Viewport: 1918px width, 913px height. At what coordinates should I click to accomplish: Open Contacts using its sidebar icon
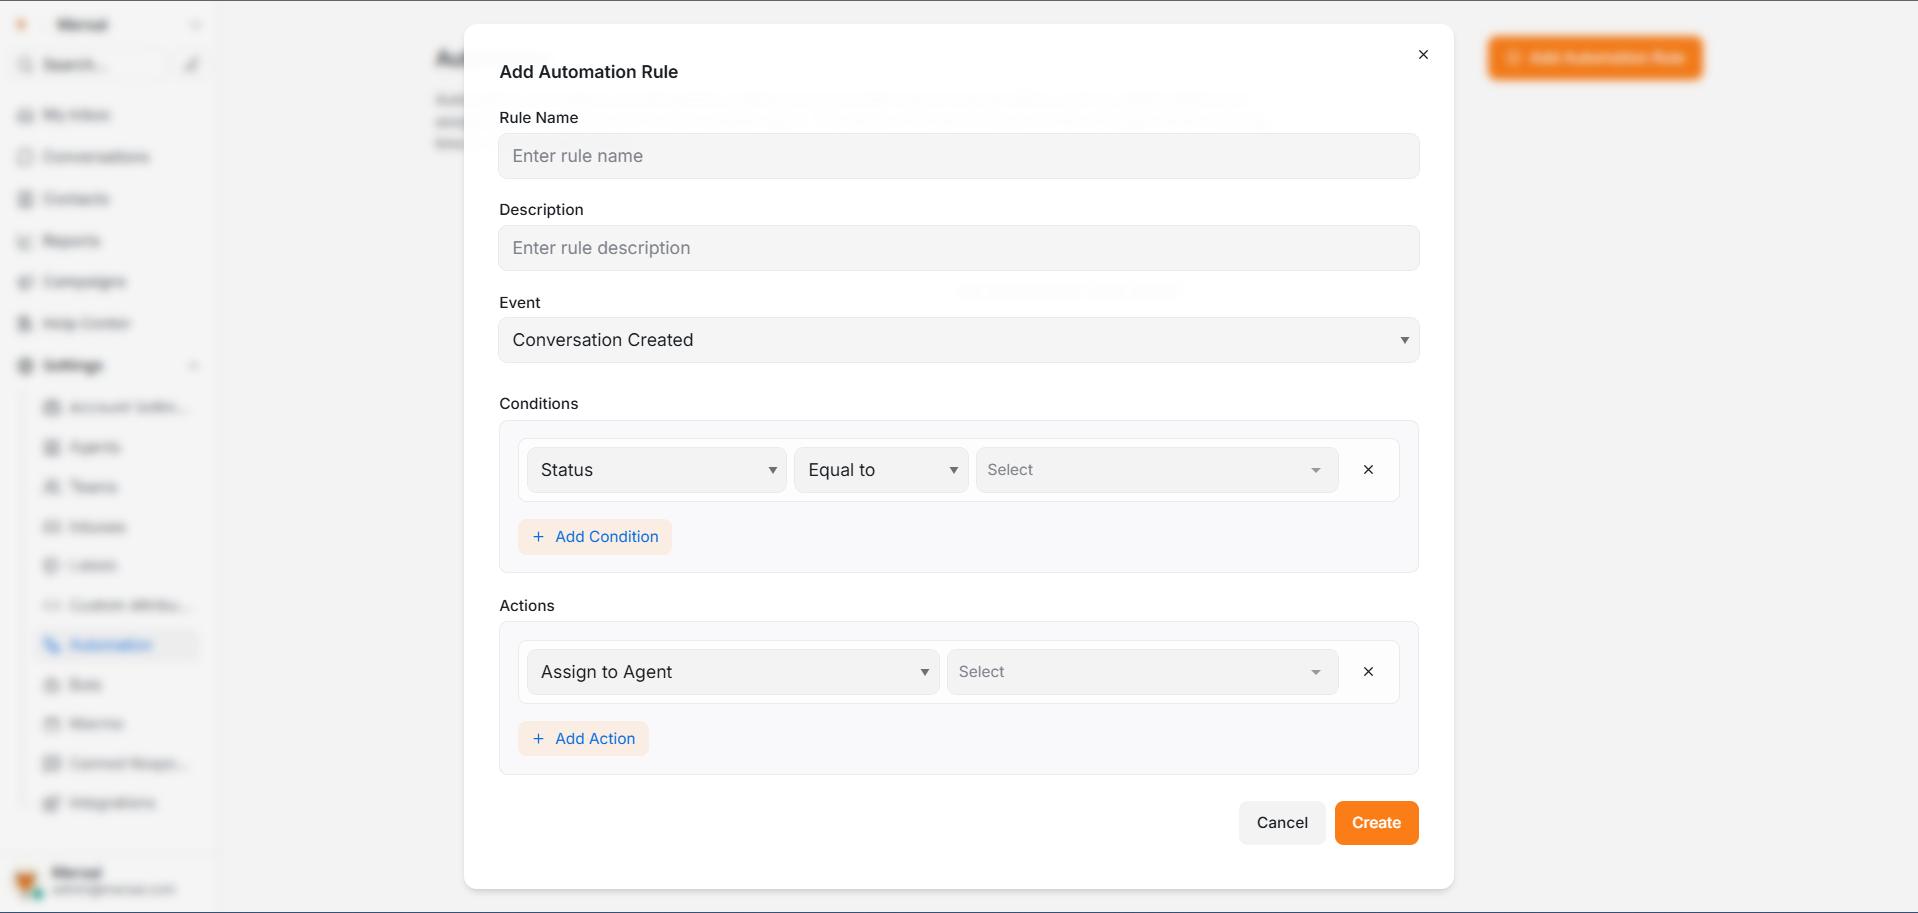(x=24, y=199)
